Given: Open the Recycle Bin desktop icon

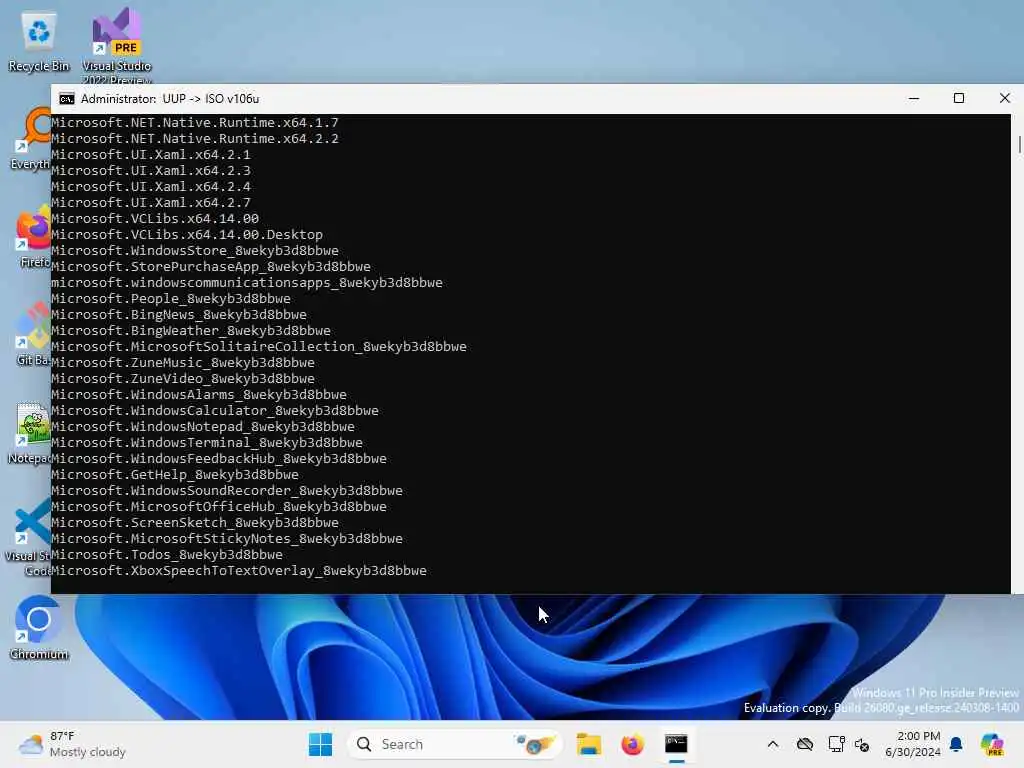Looking at the screenshot, I should [39, 42].
